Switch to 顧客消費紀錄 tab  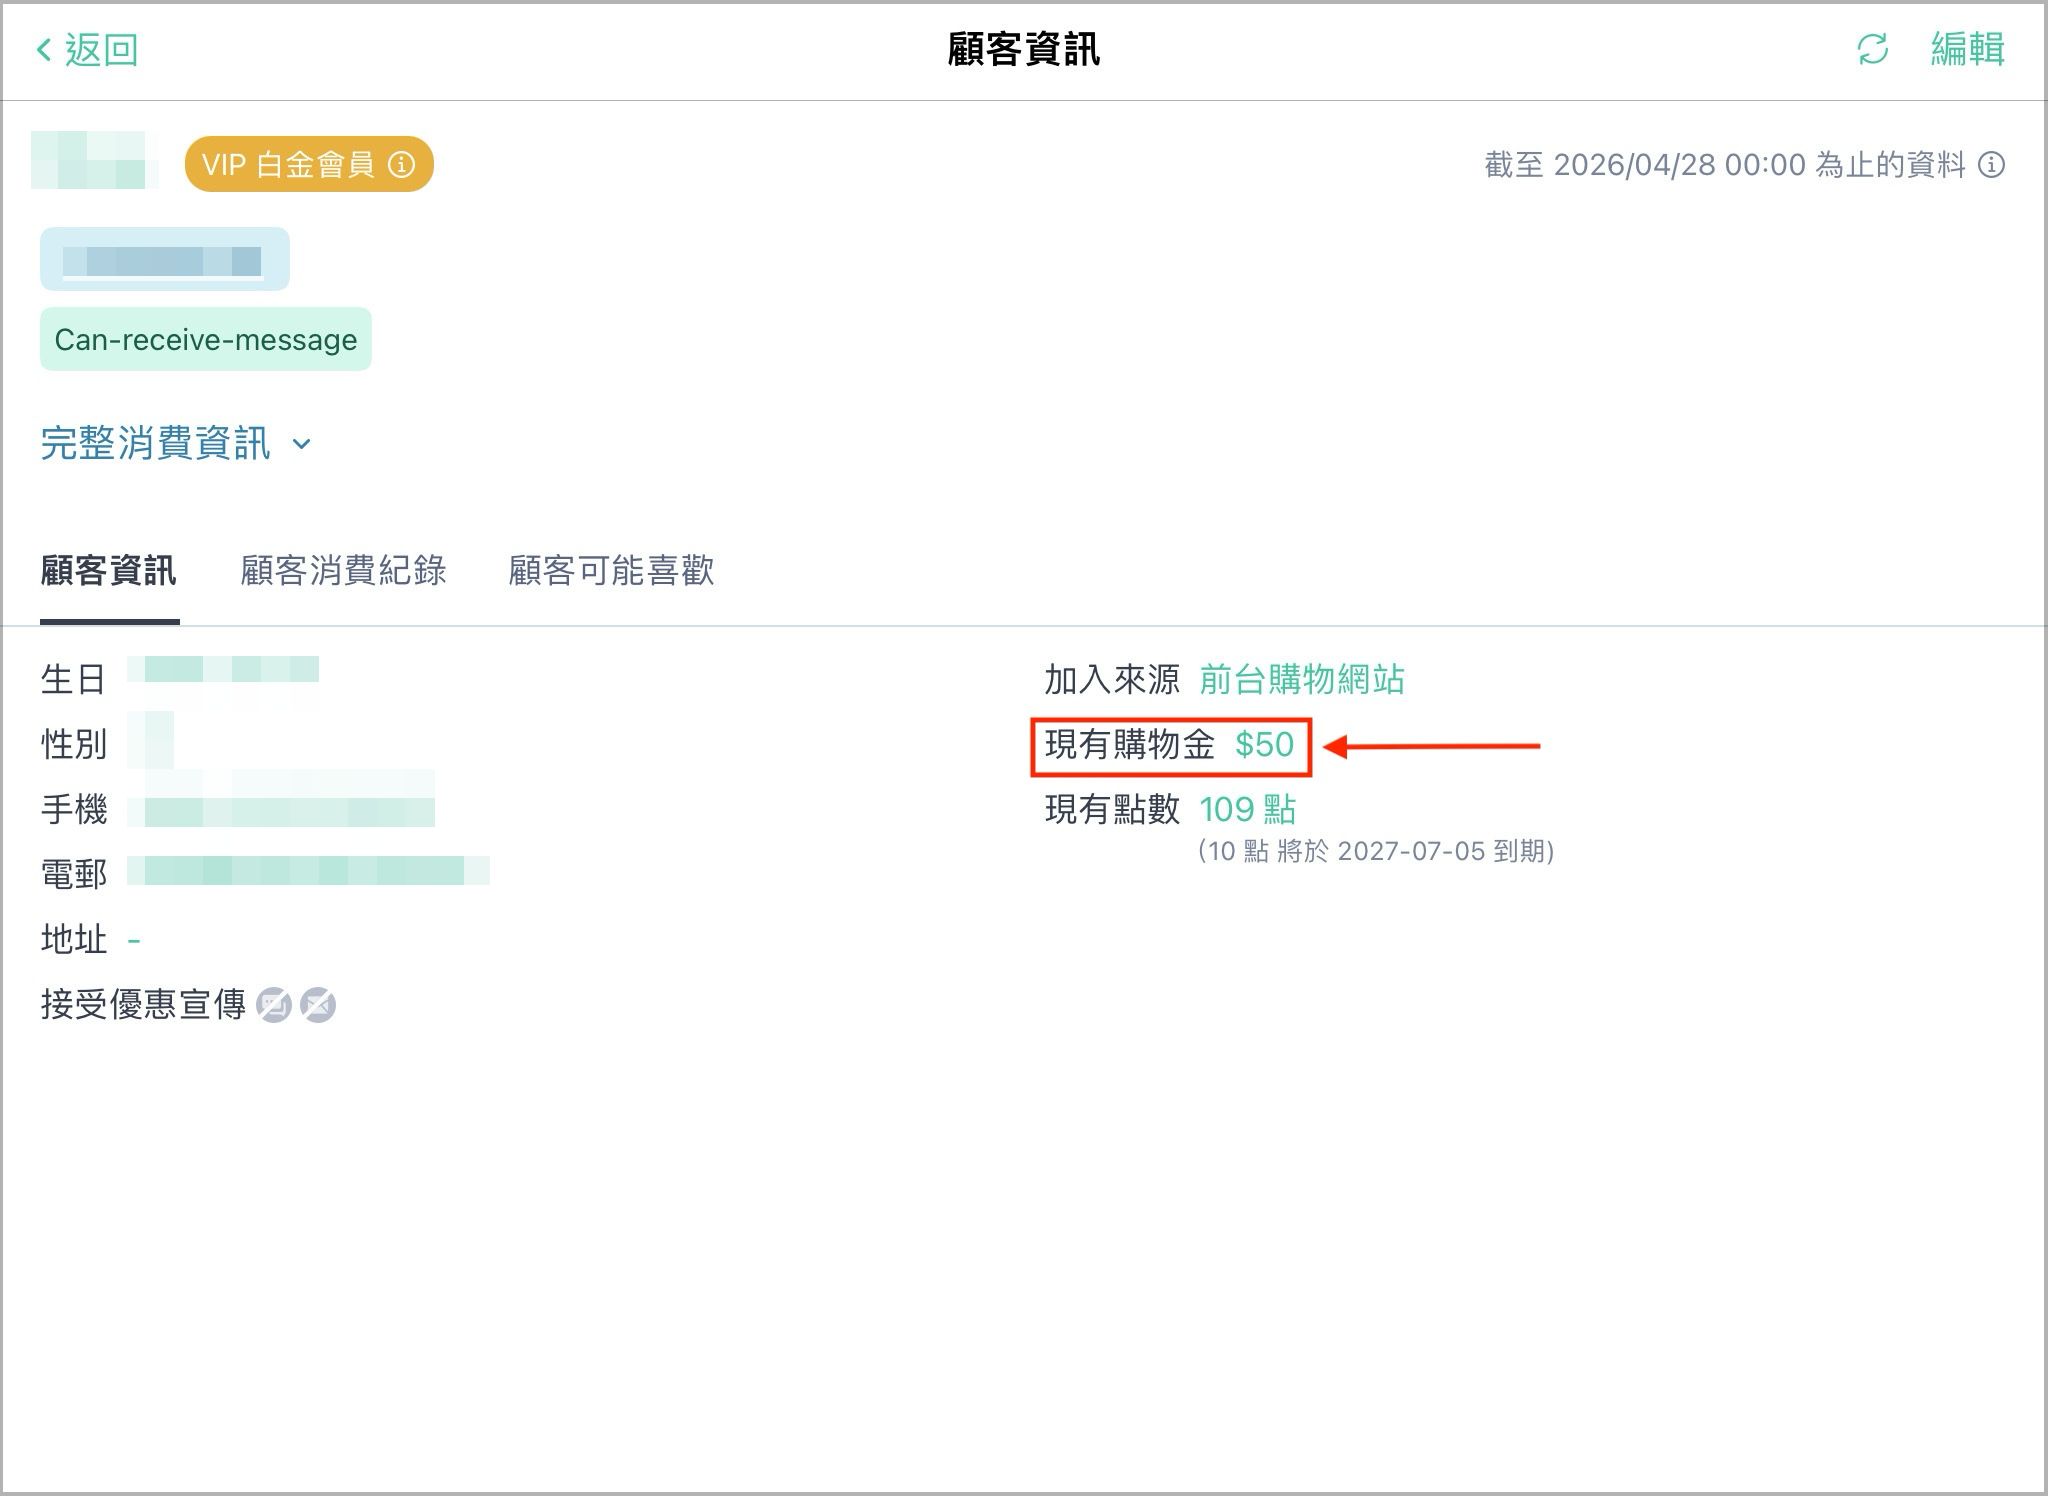343,571
